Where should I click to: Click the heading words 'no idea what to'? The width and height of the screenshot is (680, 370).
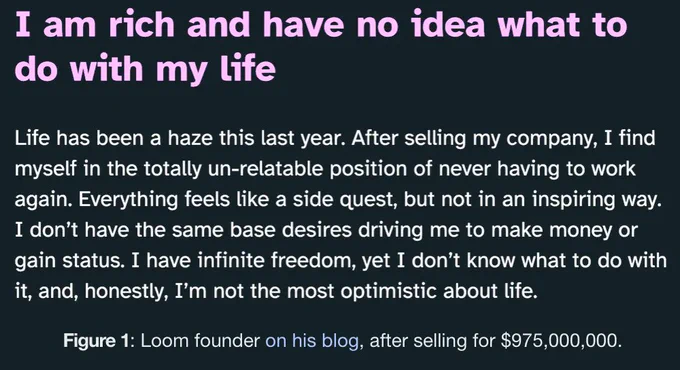(x=492, y=24)
